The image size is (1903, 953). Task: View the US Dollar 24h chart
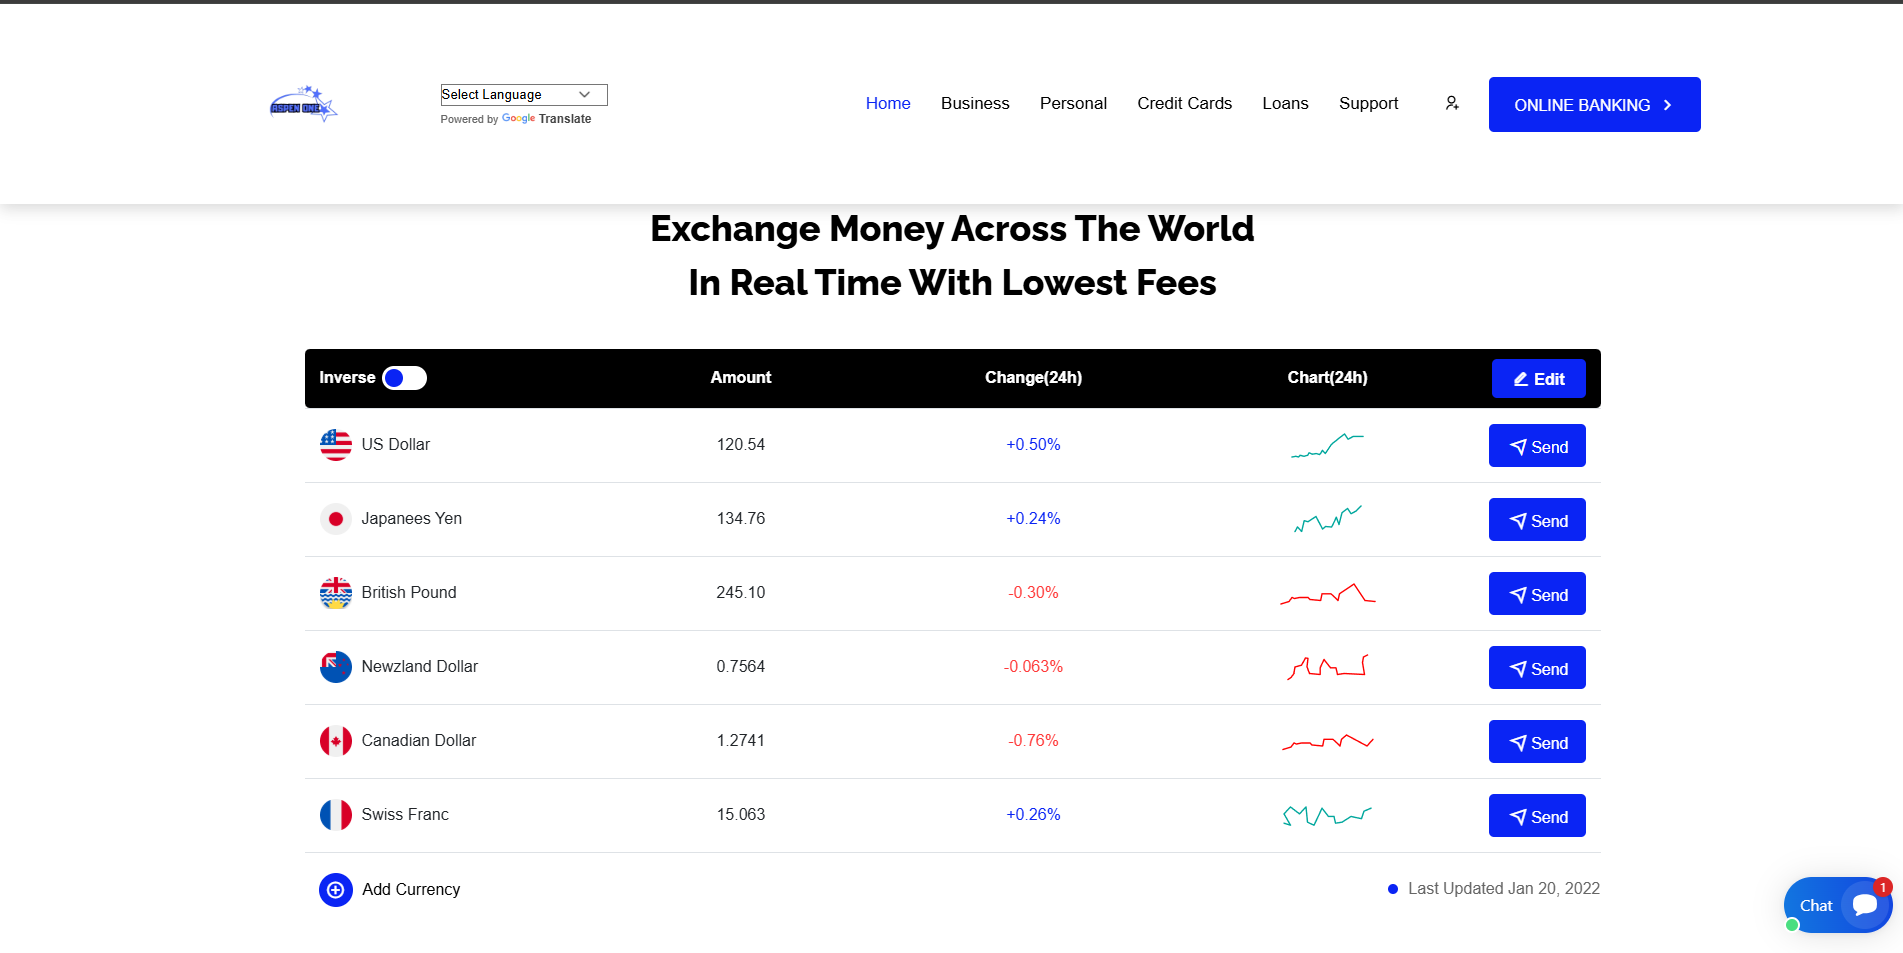click(x=1327, y=445)
